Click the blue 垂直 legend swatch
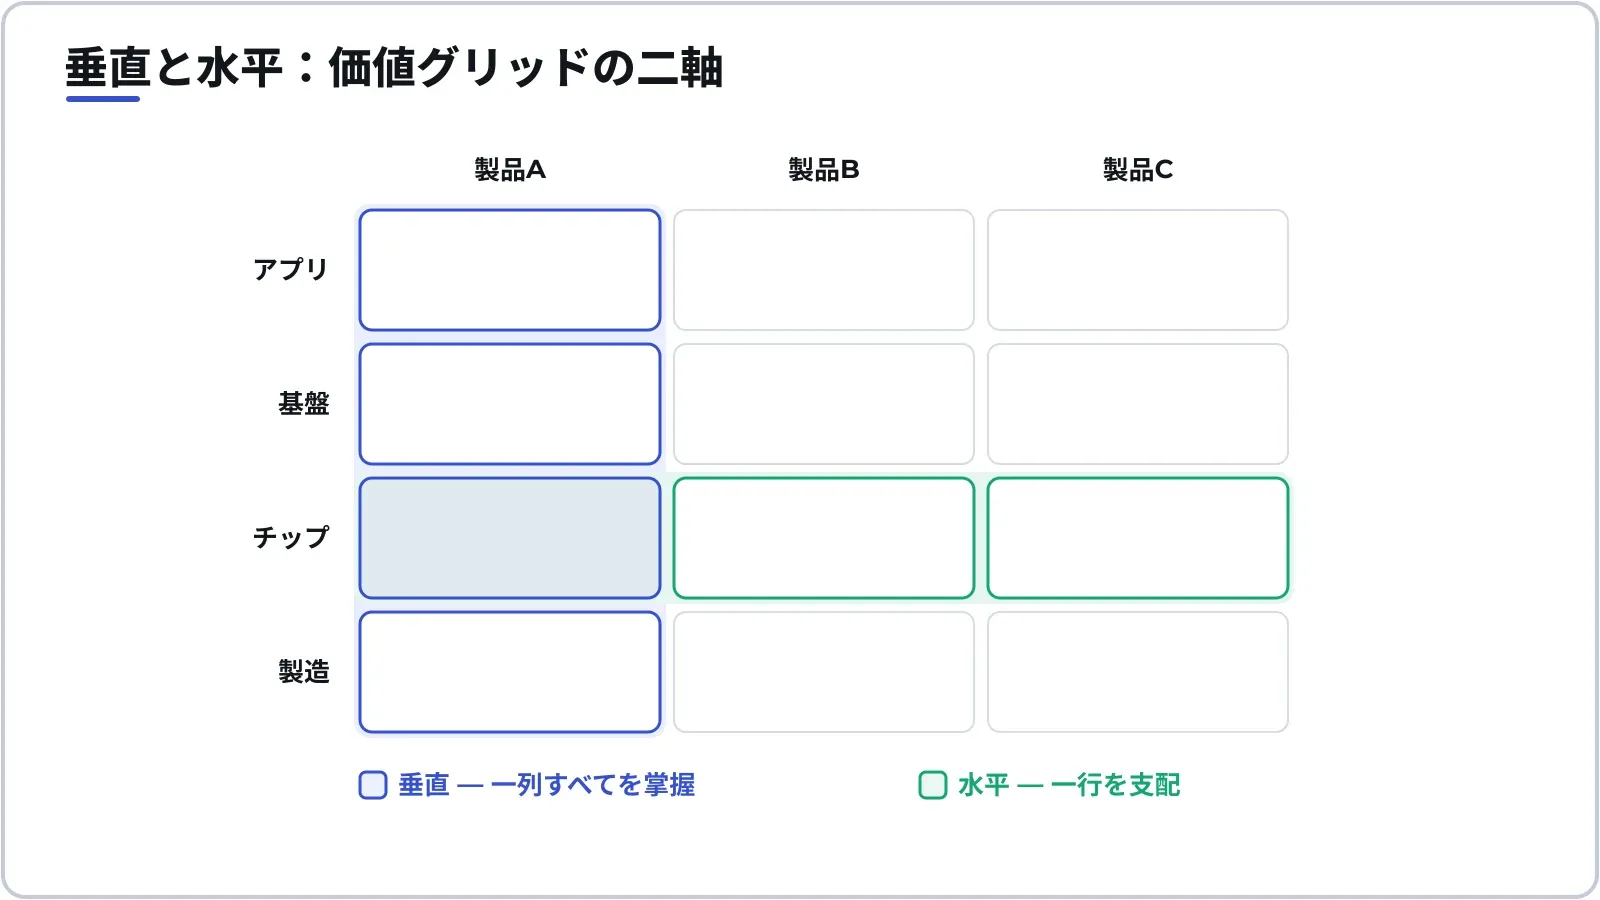Image resolution: width=1600 pixels, height=900 pixels. tap(373, 785)
